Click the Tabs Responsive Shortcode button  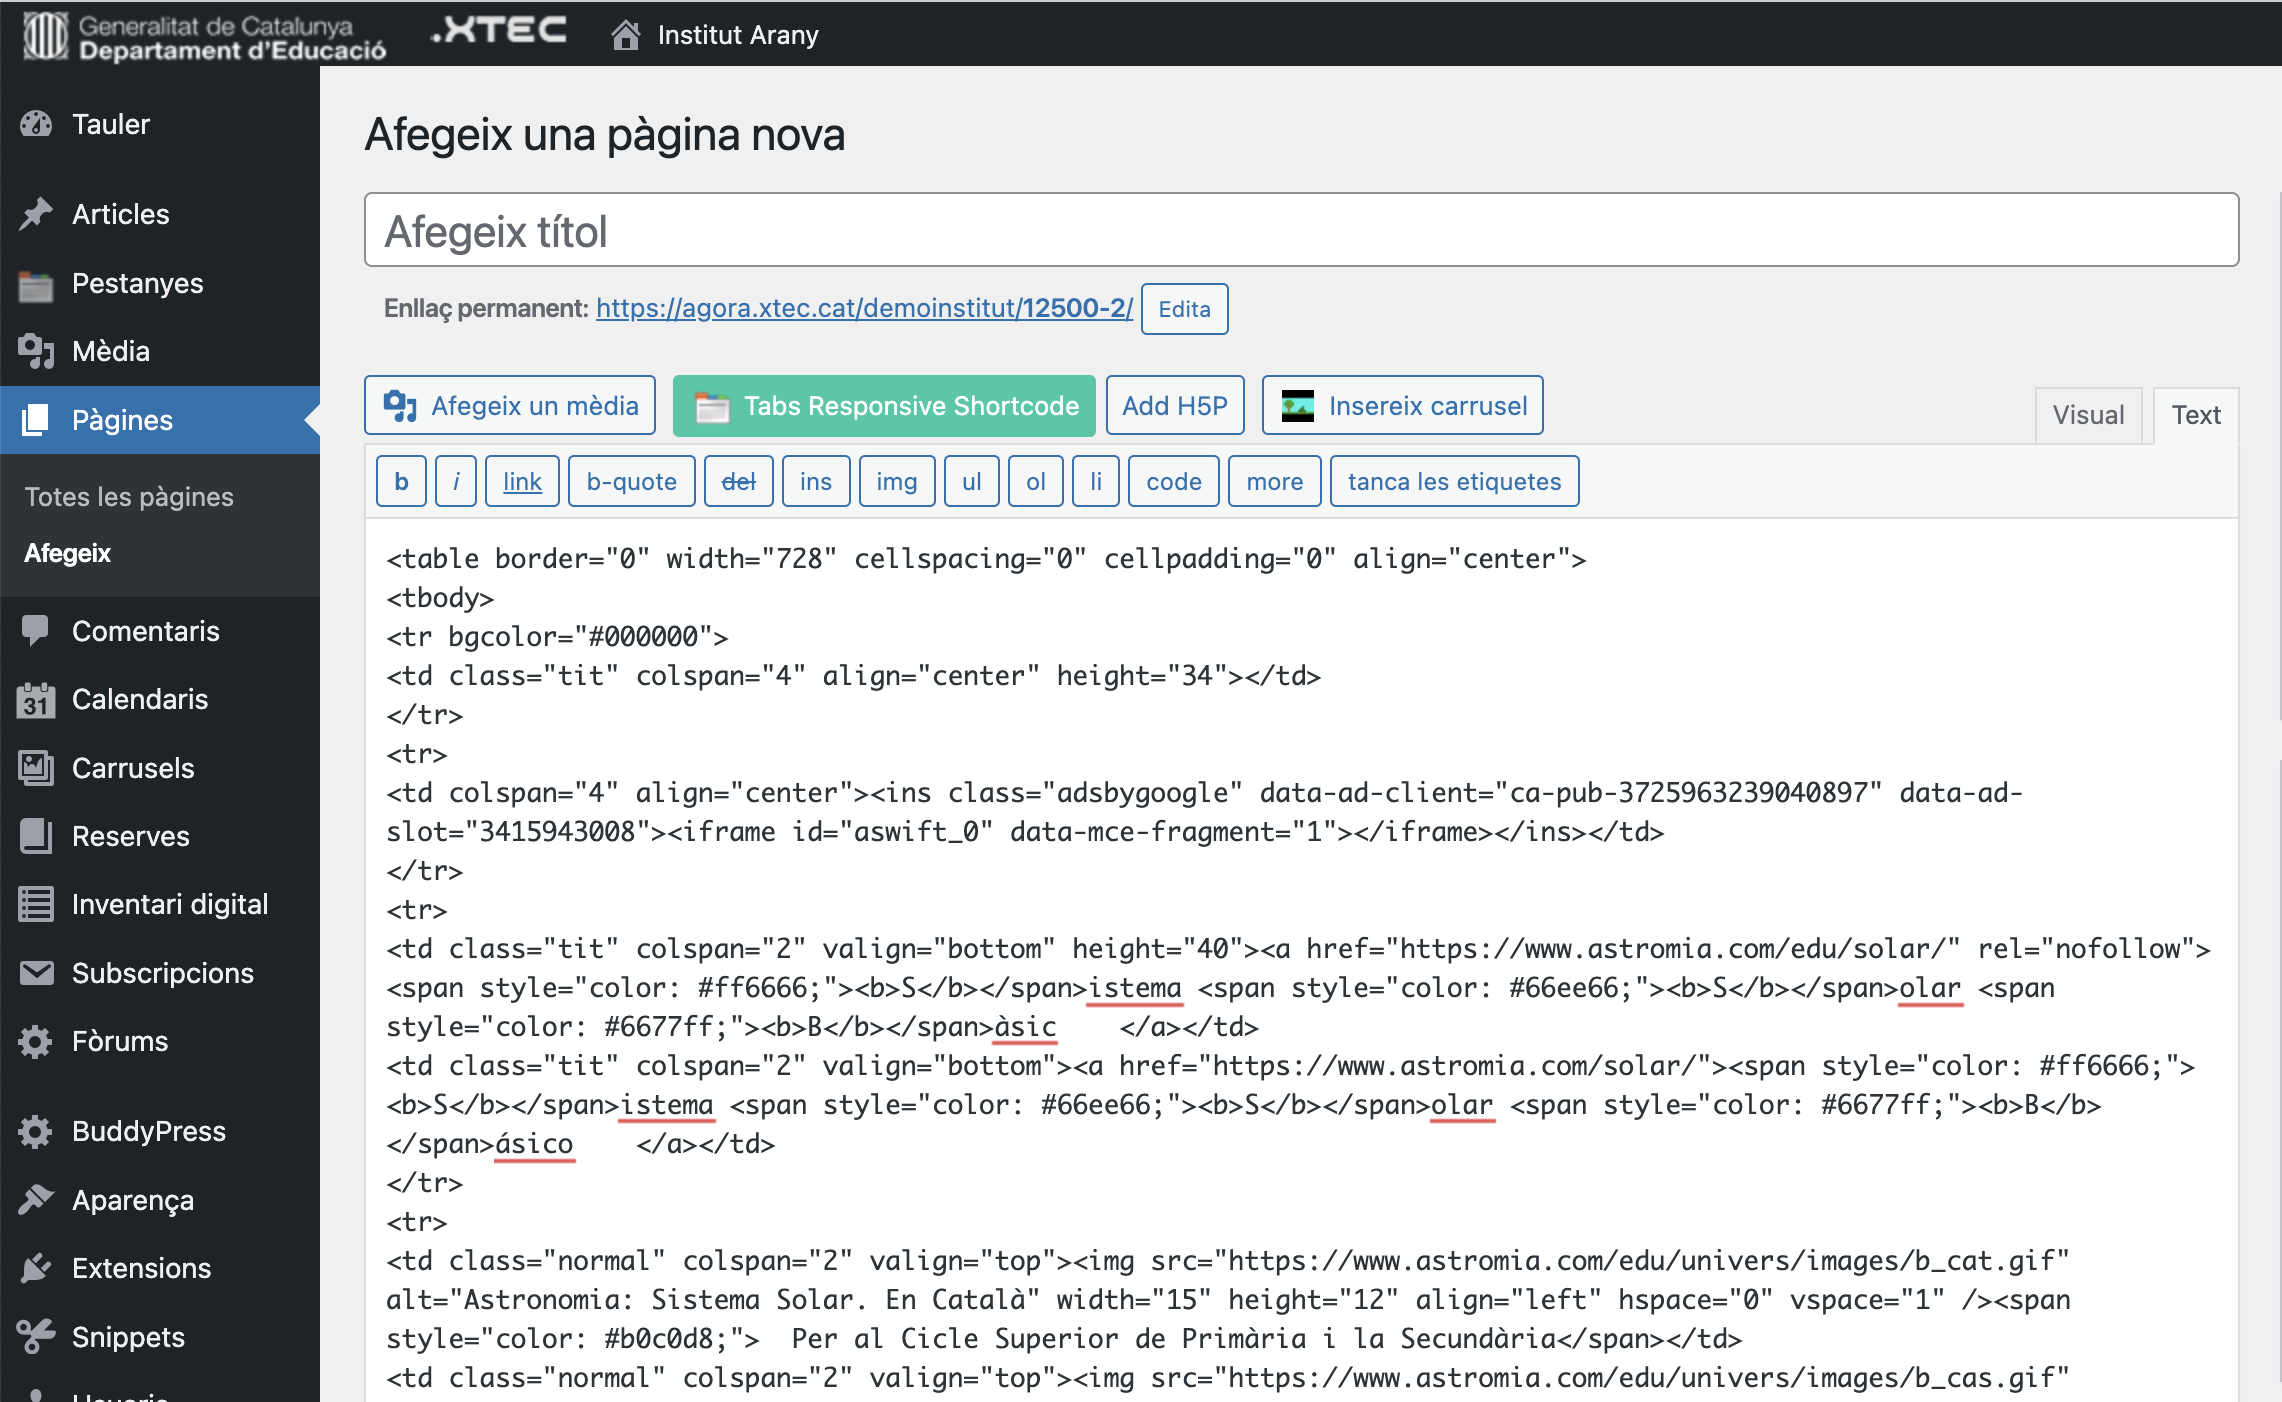[884, 406]
